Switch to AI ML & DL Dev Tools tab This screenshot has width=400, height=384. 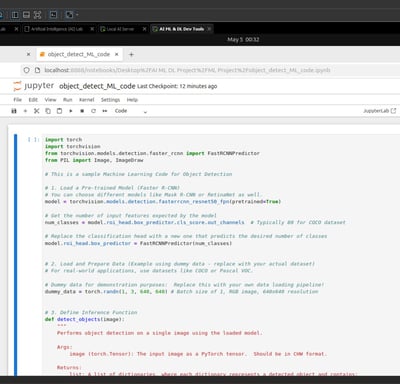tap(182, 29)
